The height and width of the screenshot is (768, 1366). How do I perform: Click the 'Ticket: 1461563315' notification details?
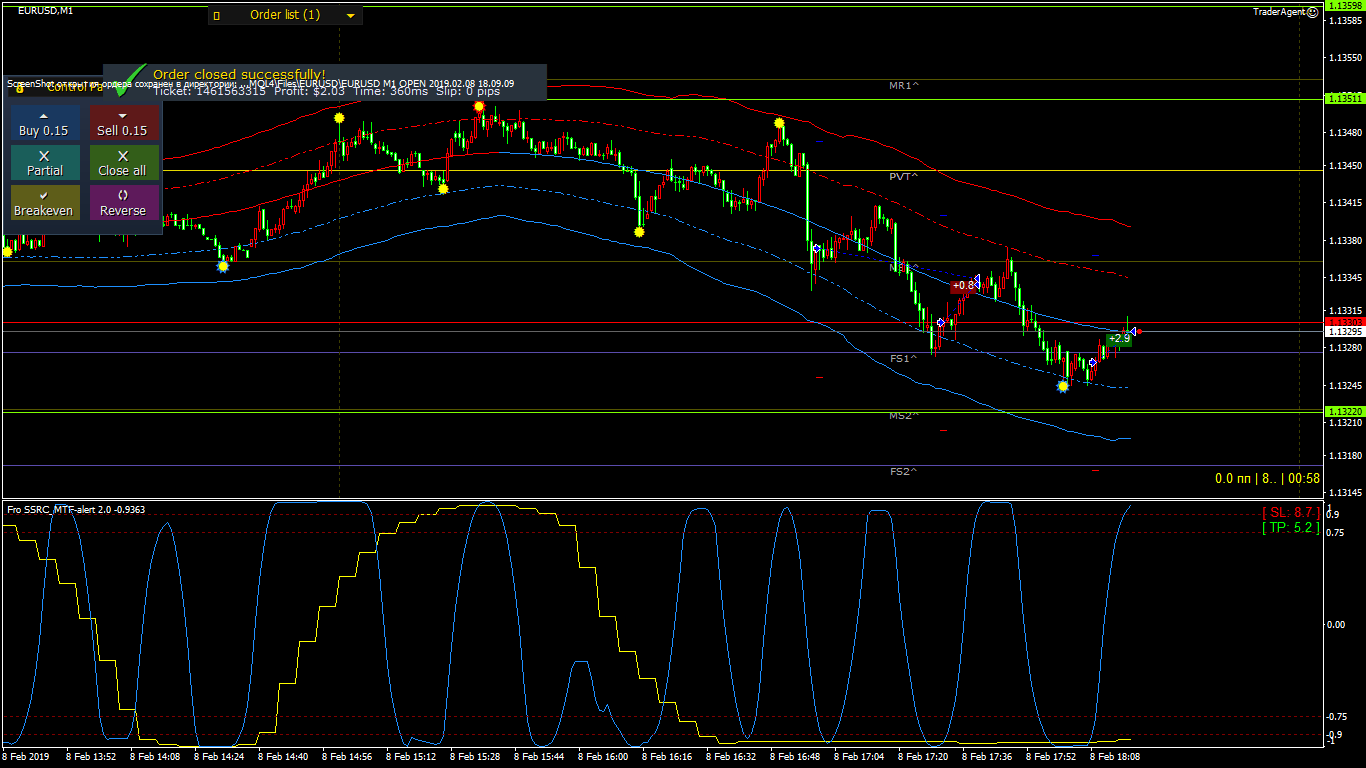(x=210, y=91)
